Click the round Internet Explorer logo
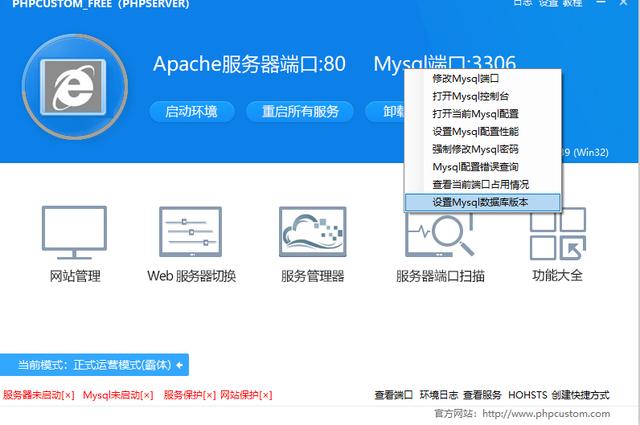Viewport: 640px width, 425px height. tap(75, 87)
